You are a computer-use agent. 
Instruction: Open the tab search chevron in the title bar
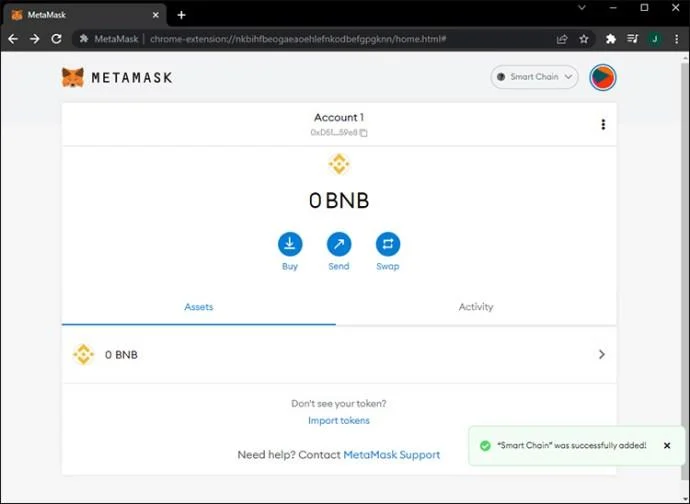(582, 8)
